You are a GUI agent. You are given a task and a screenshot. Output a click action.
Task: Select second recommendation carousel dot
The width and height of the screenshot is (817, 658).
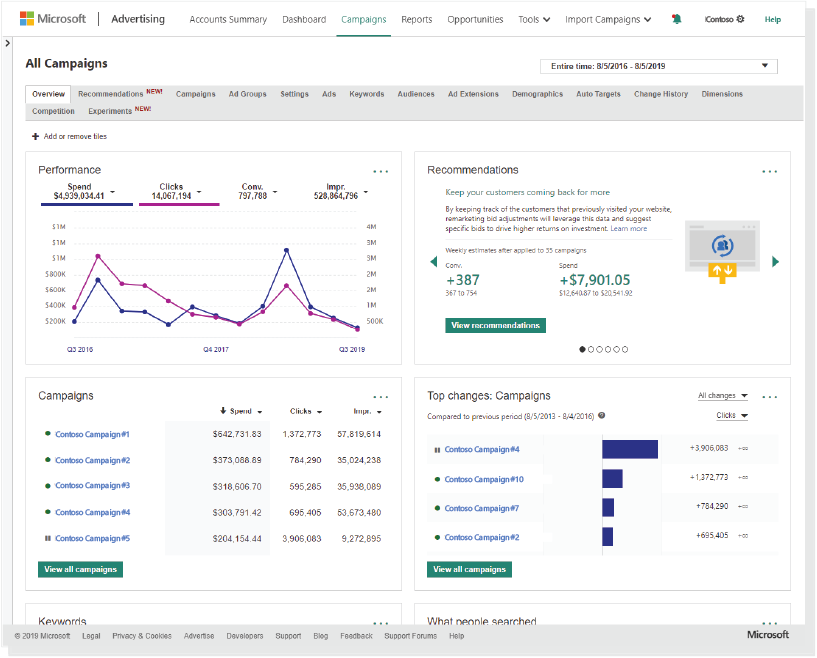point(591,350)
